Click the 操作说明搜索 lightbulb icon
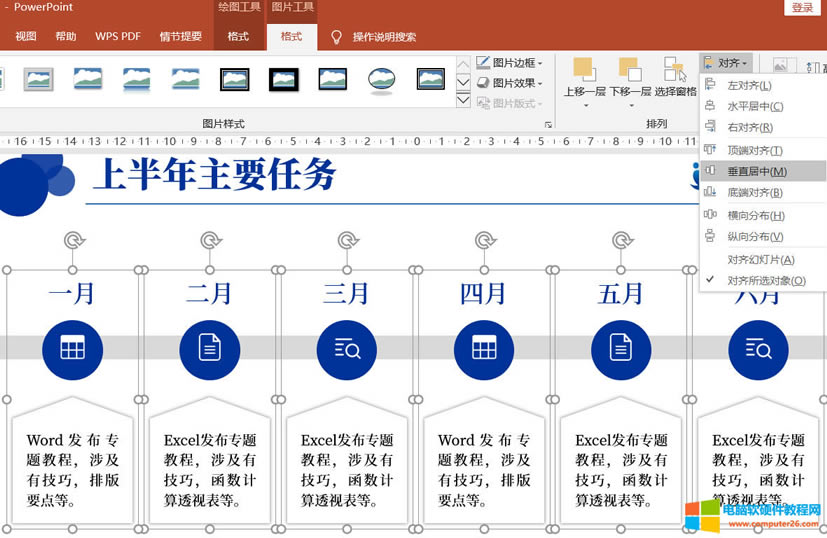The width and height of the screenshot is (827, 538). click(336, 37)
